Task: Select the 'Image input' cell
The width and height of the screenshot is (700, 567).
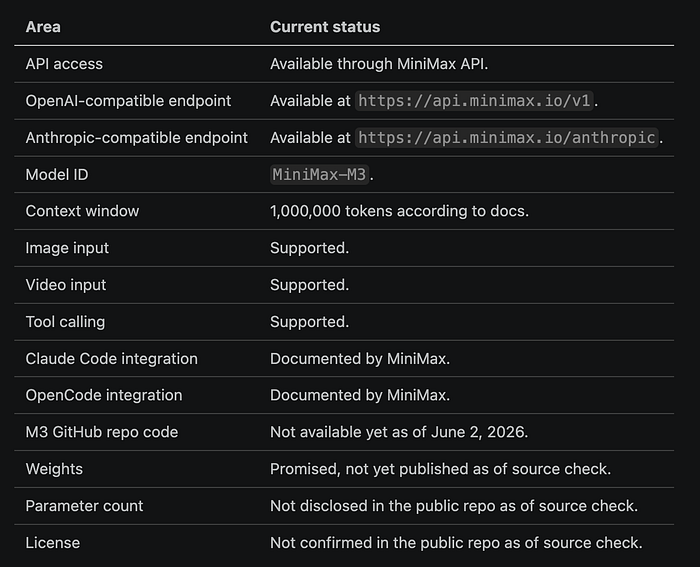Action: coord(67,248)
